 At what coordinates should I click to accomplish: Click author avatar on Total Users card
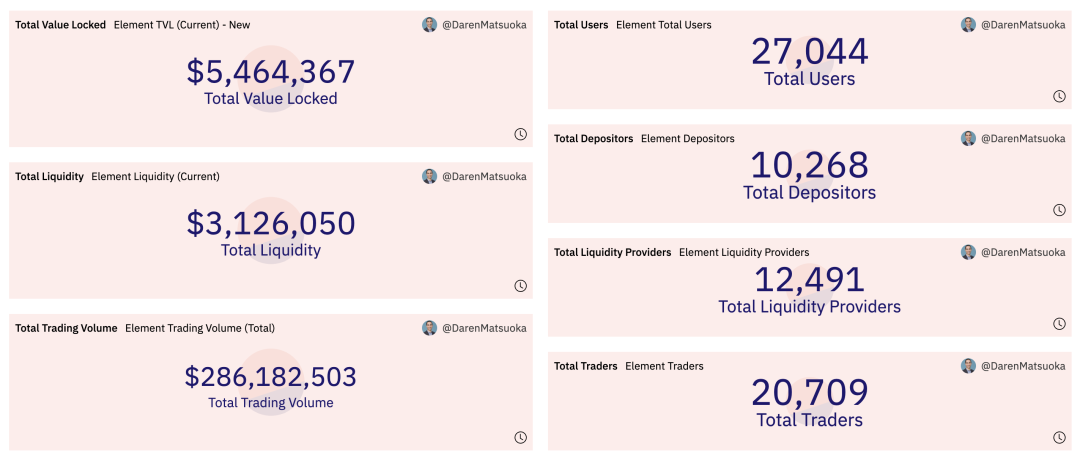(968, 25)
